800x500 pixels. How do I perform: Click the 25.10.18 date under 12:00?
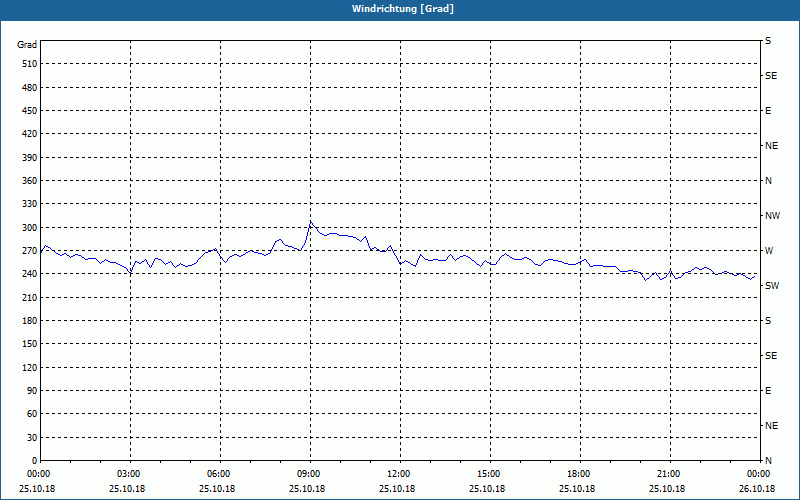397,488
